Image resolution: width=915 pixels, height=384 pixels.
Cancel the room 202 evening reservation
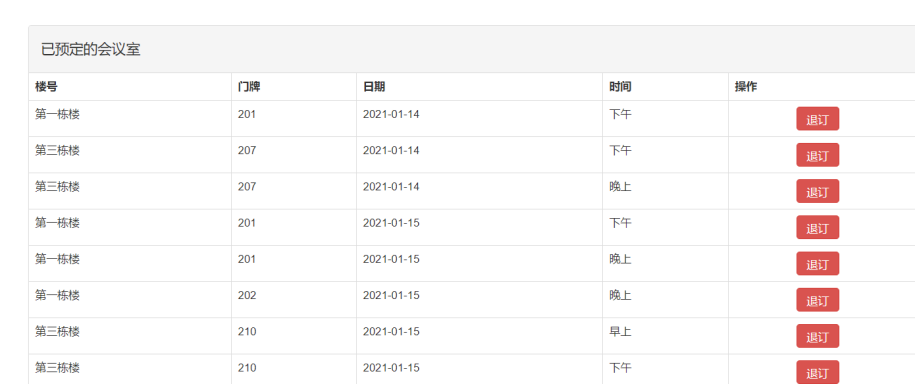point(817,299)
